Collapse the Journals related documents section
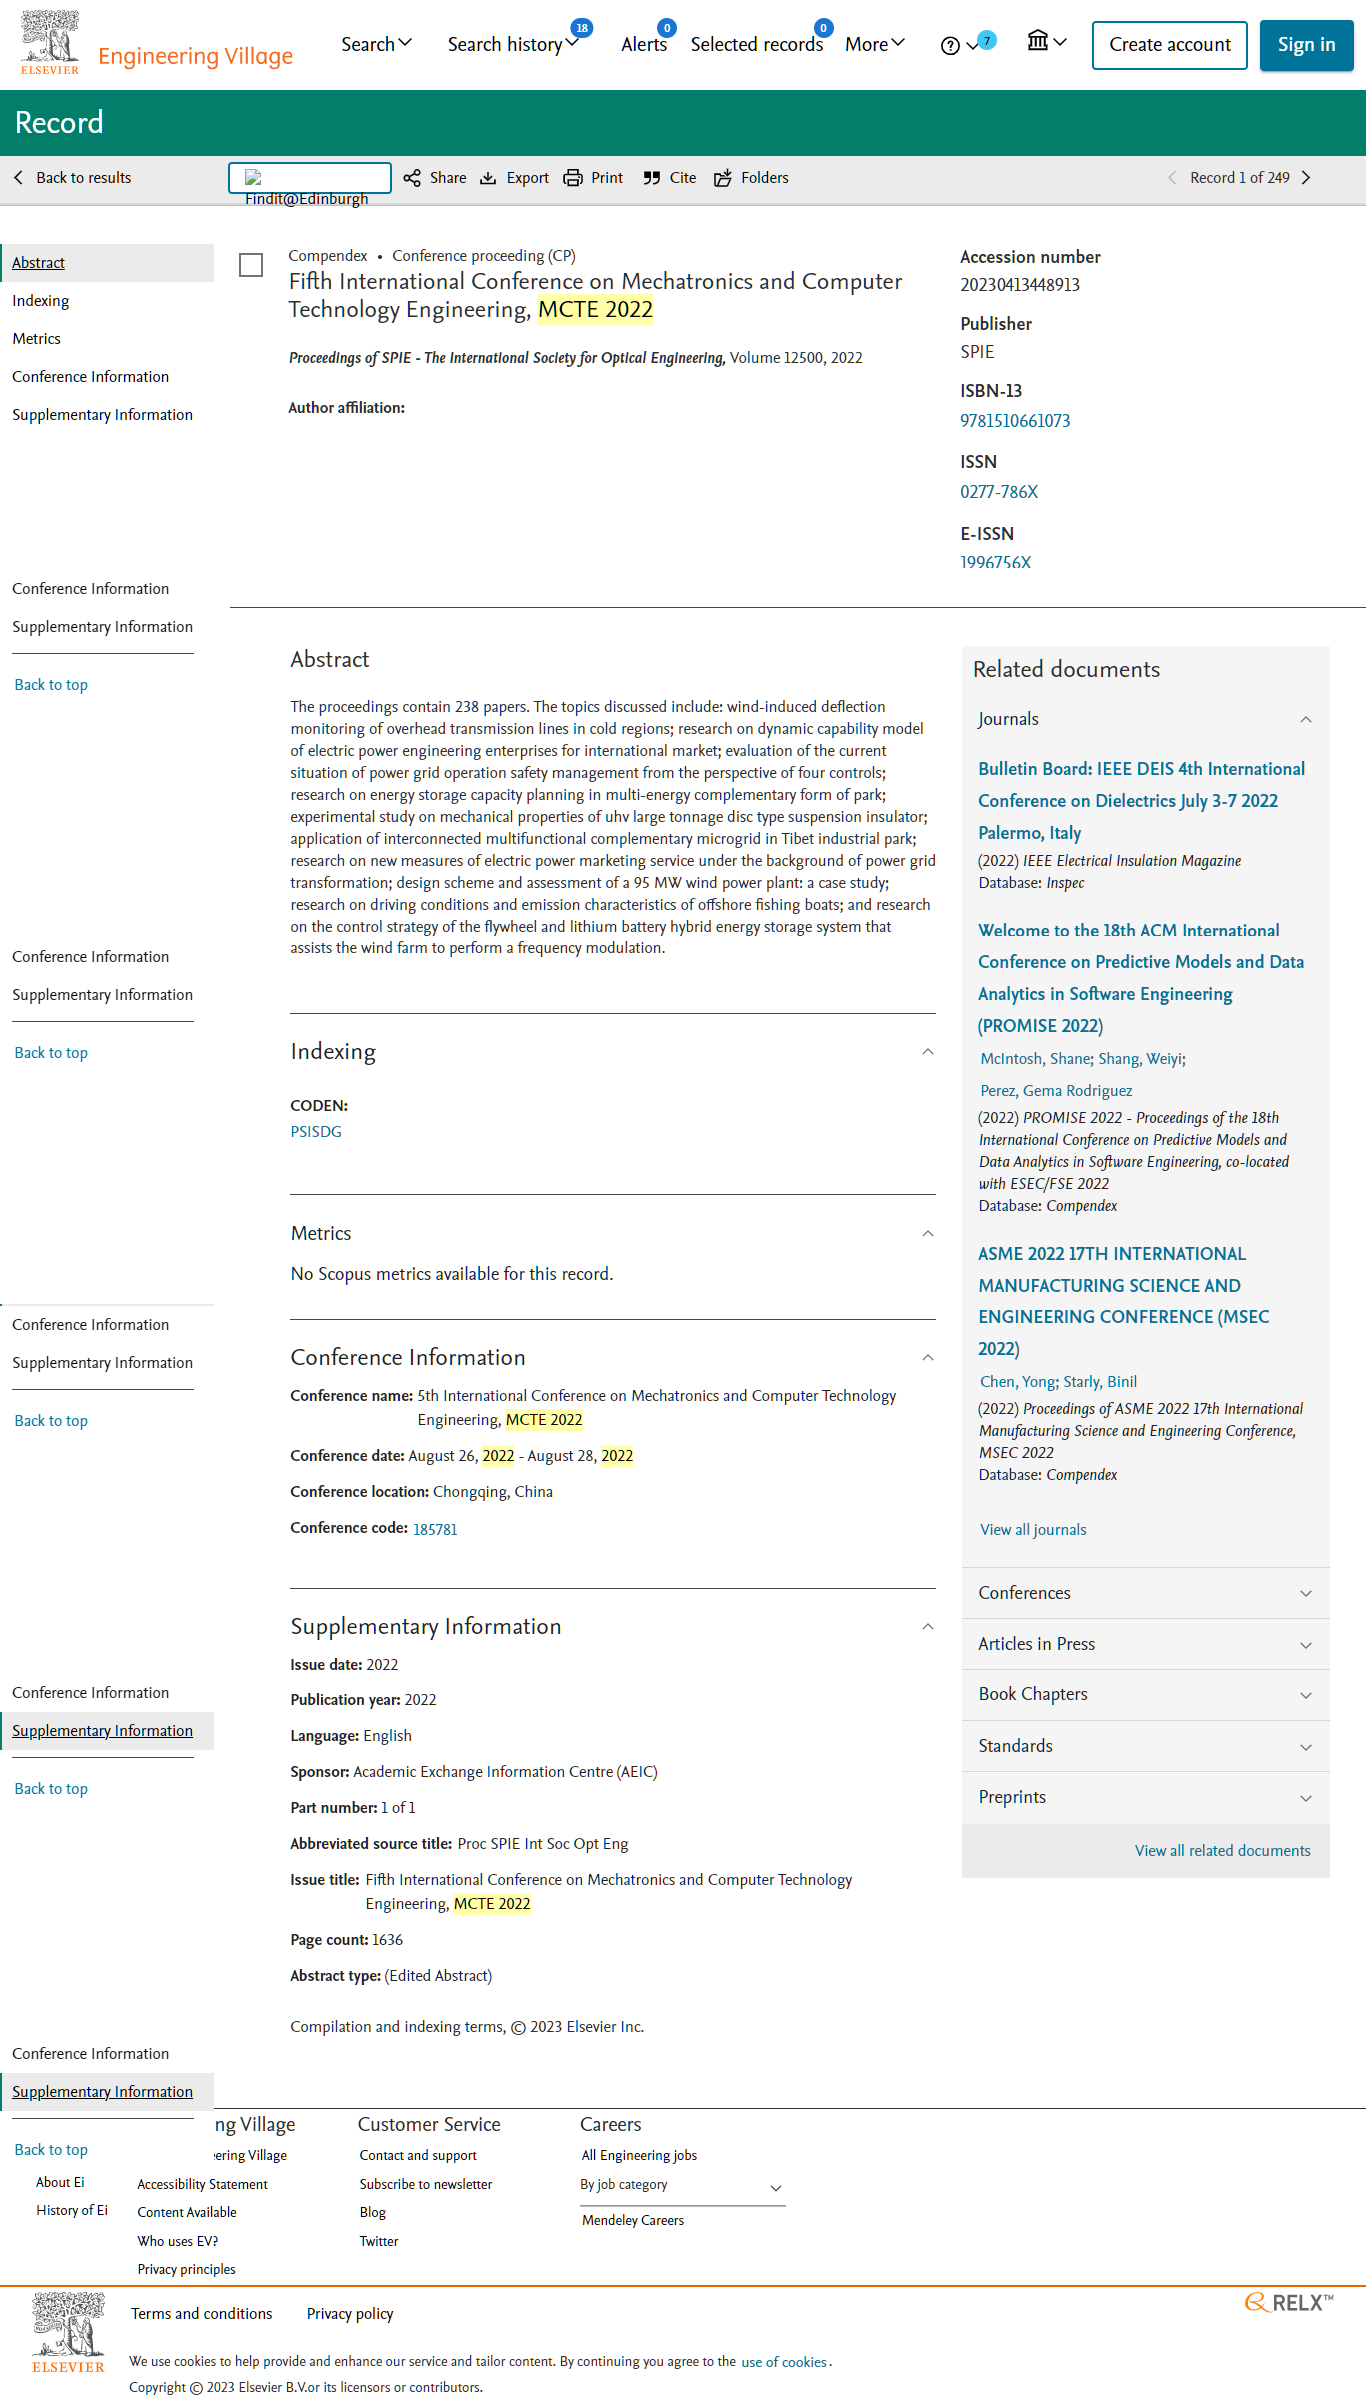 1306,720
